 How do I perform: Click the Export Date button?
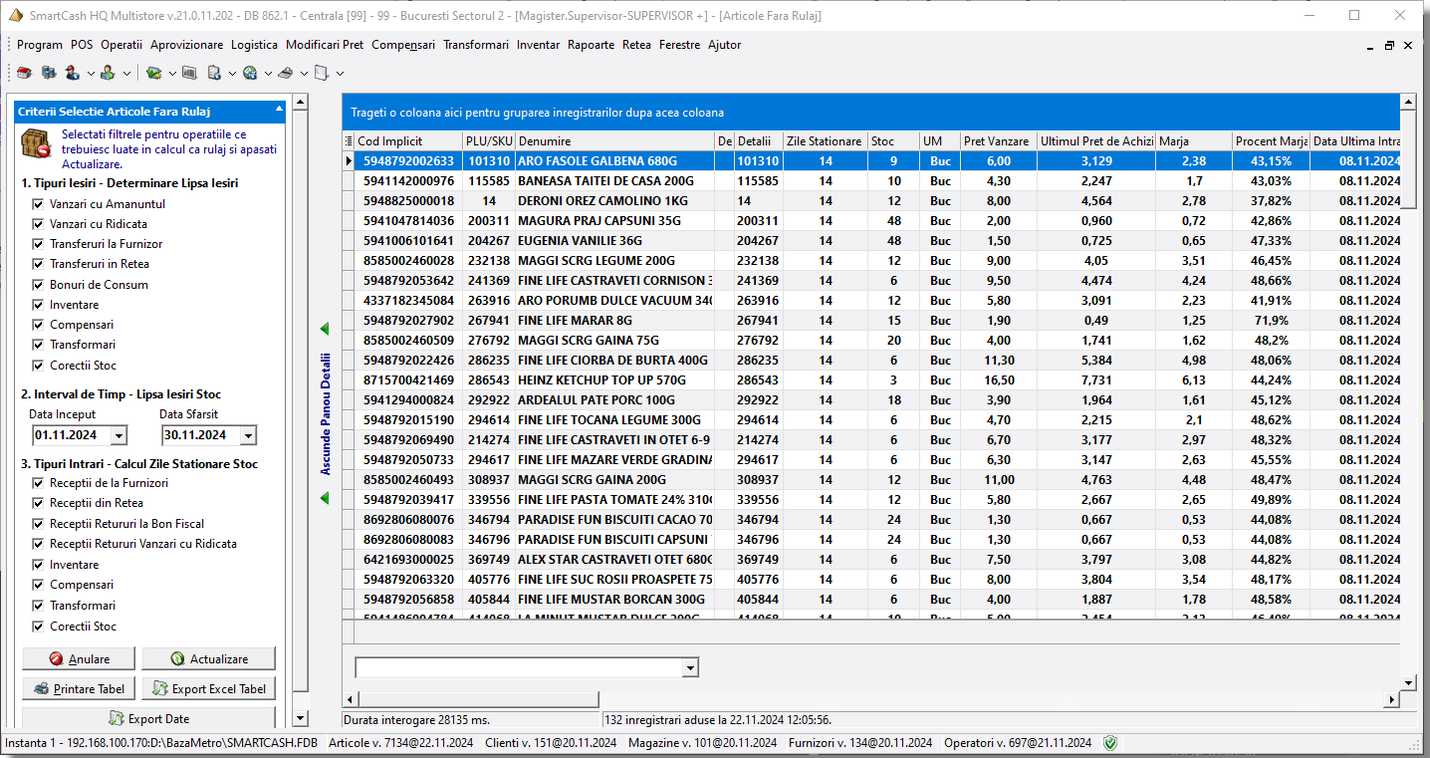[149, 718]
